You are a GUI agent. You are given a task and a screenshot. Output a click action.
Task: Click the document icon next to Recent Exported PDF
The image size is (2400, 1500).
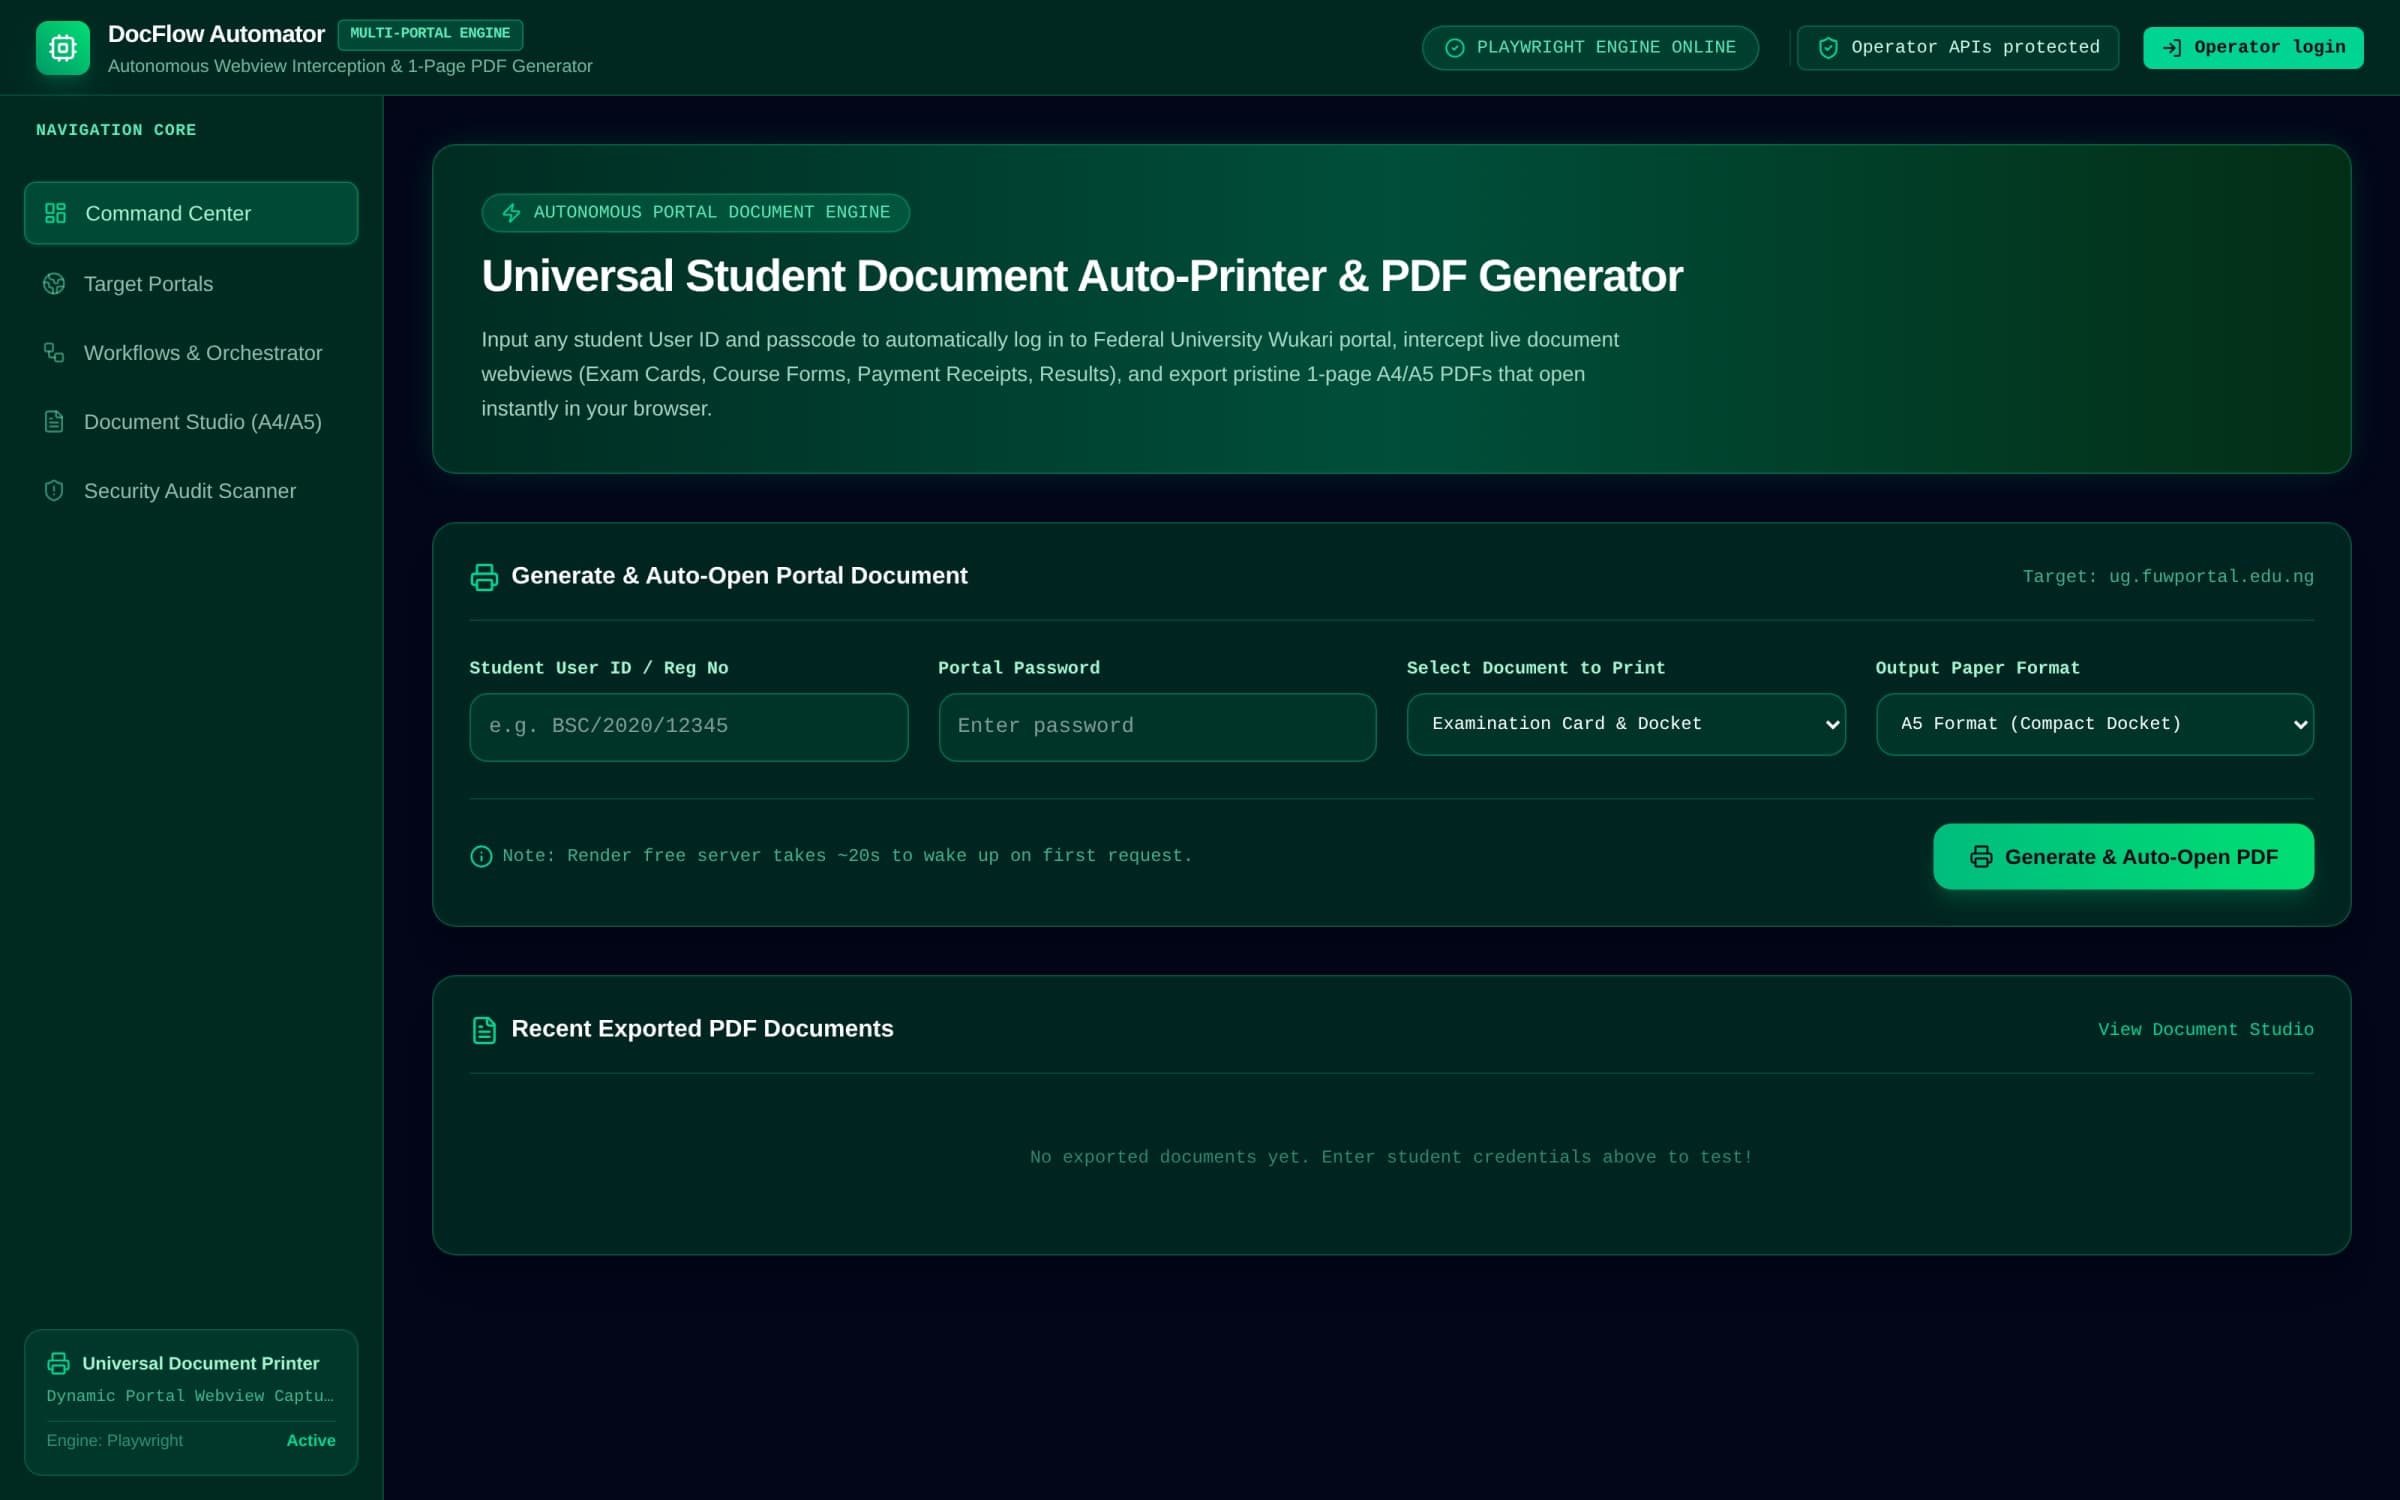click(484, 1030)
